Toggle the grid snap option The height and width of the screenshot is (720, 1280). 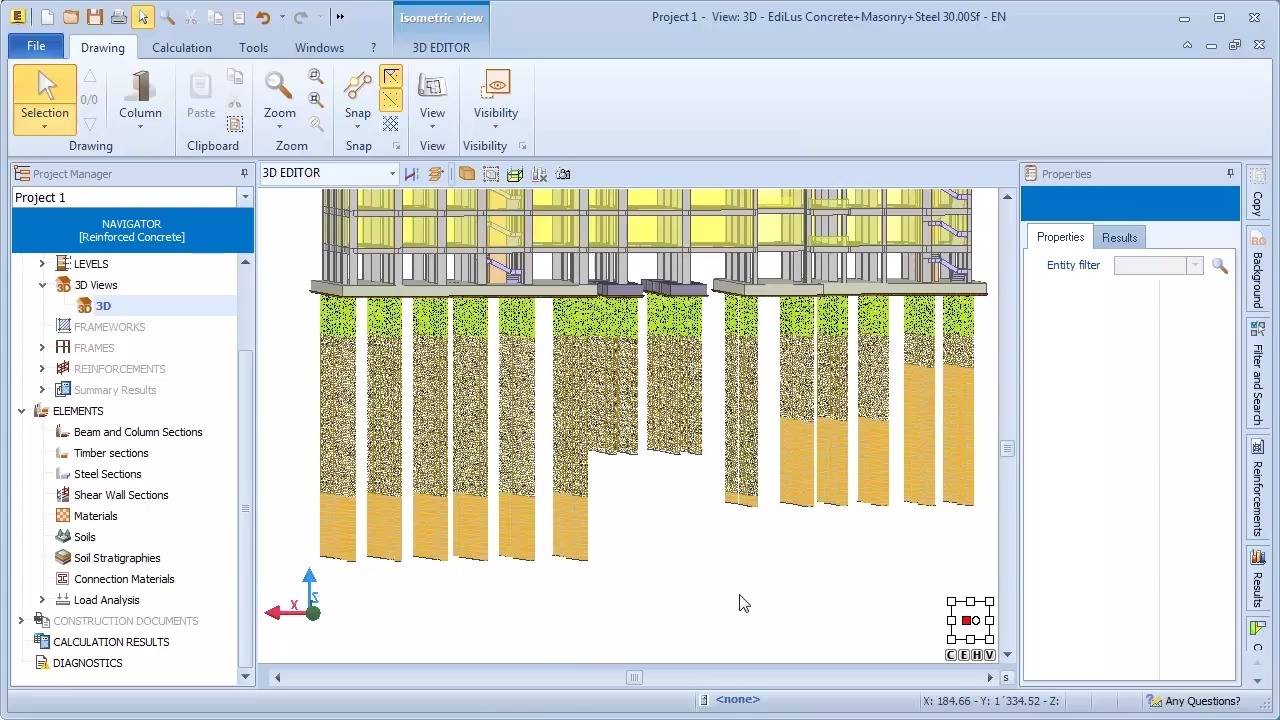click(x=391, y=124)
